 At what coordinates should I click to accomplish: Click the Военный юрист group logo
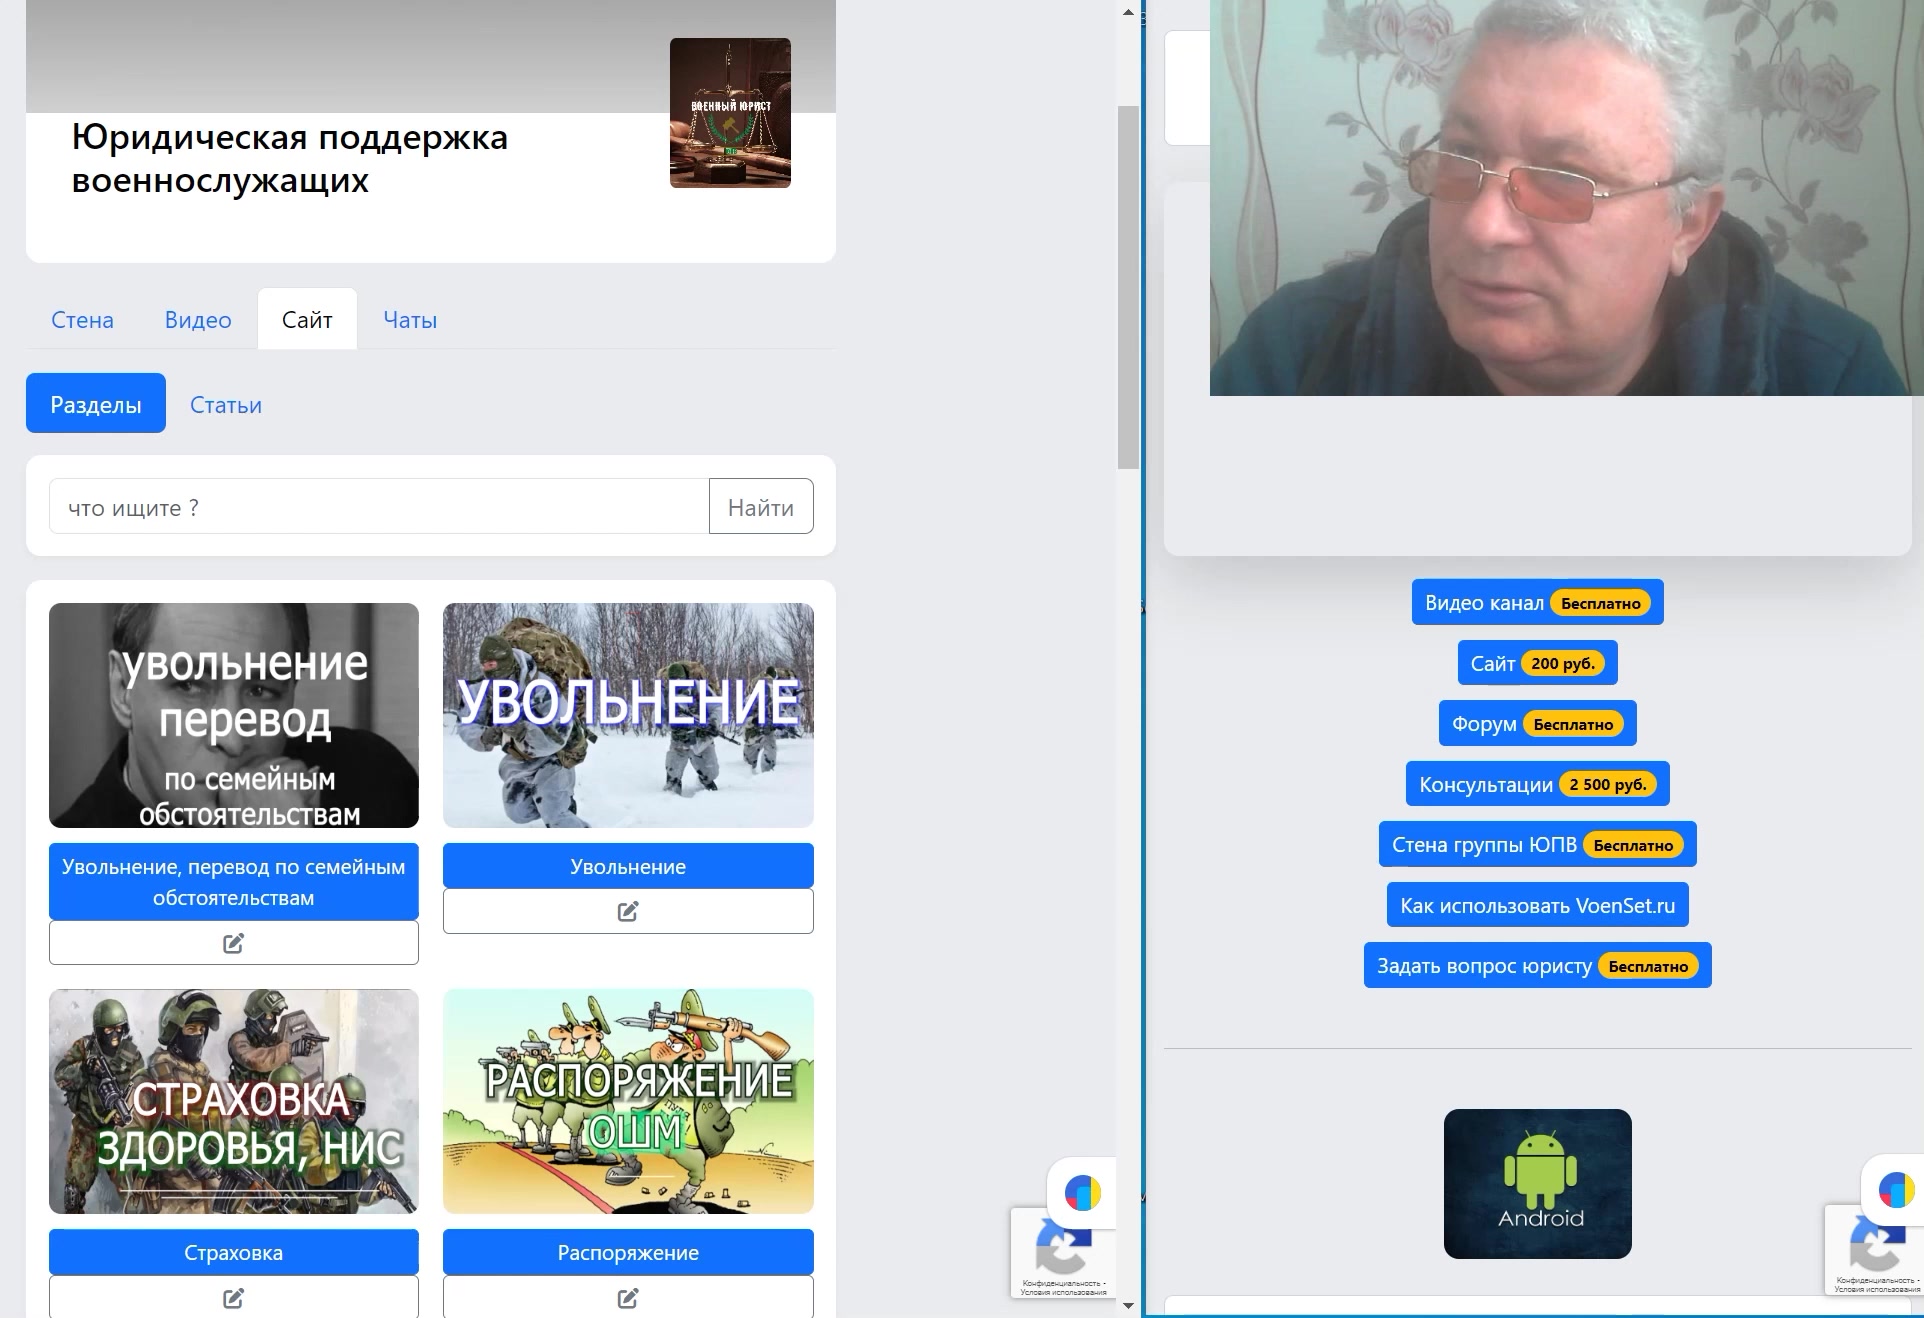coord(730,113)
